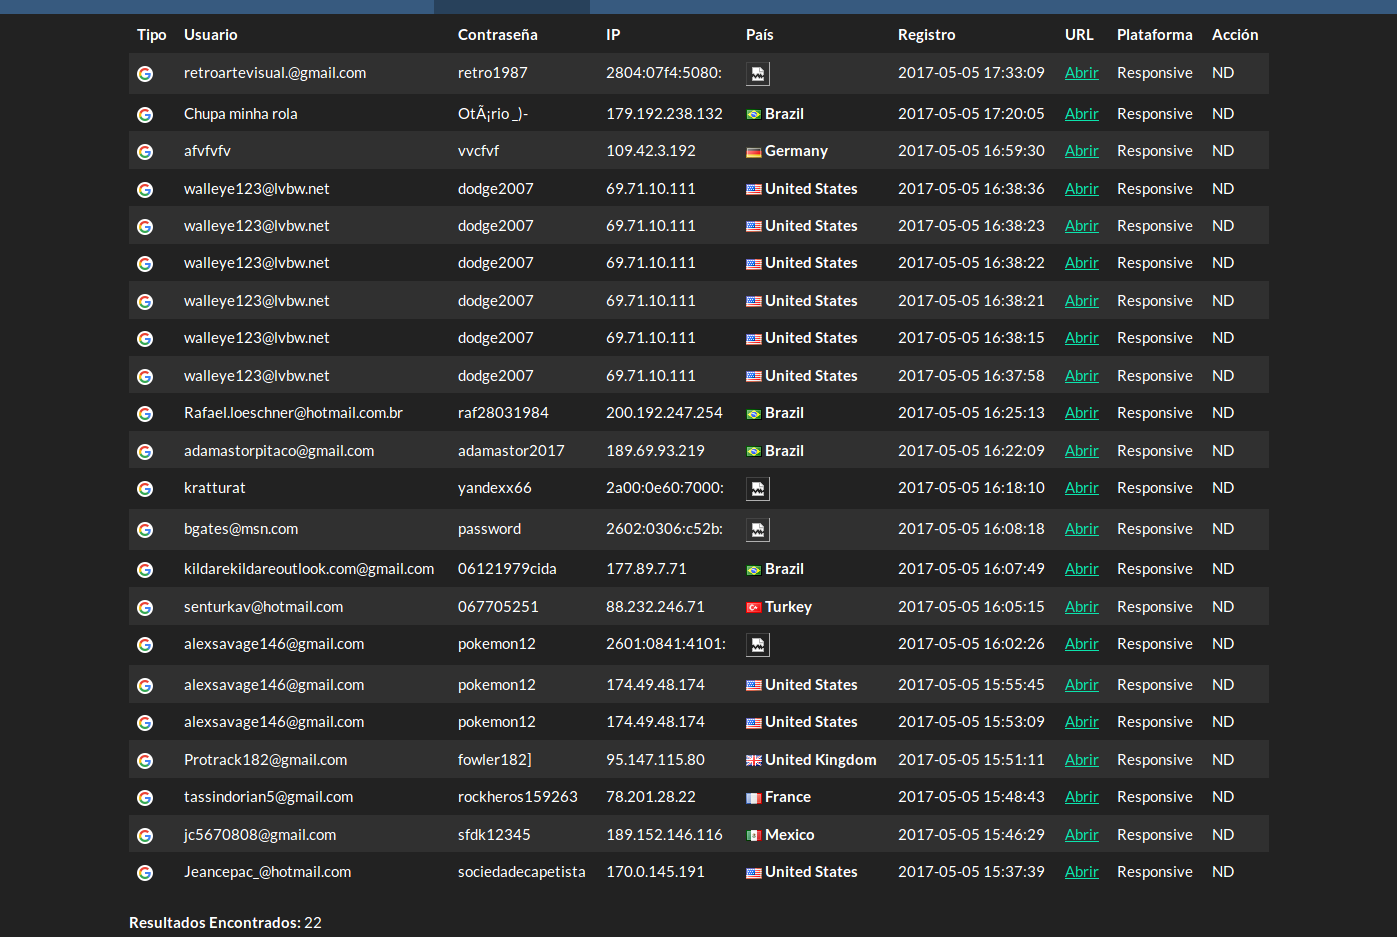Viewport: 1397px width, 937px height.
Task: Open the Abrir link for the 15:53:09 entry
Action: pos(1082,722)
